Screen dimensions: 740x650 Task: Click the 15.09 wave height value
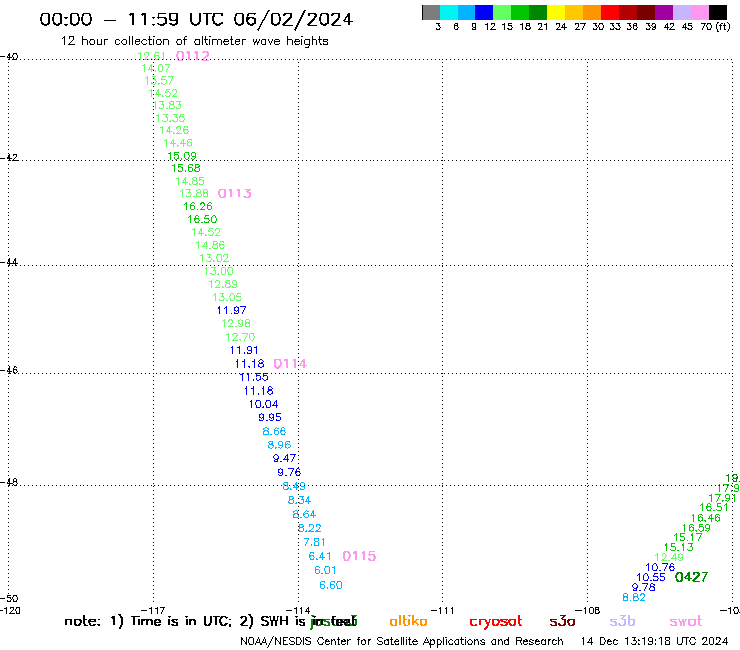182,156
